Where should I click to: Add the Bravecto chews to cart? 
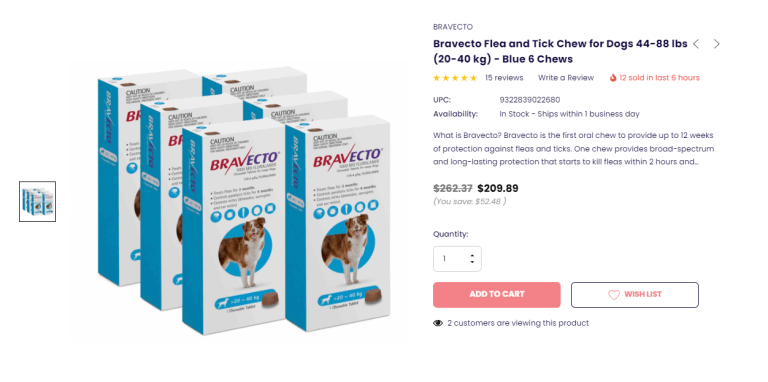pyautogui.click(x=497, y=295)
